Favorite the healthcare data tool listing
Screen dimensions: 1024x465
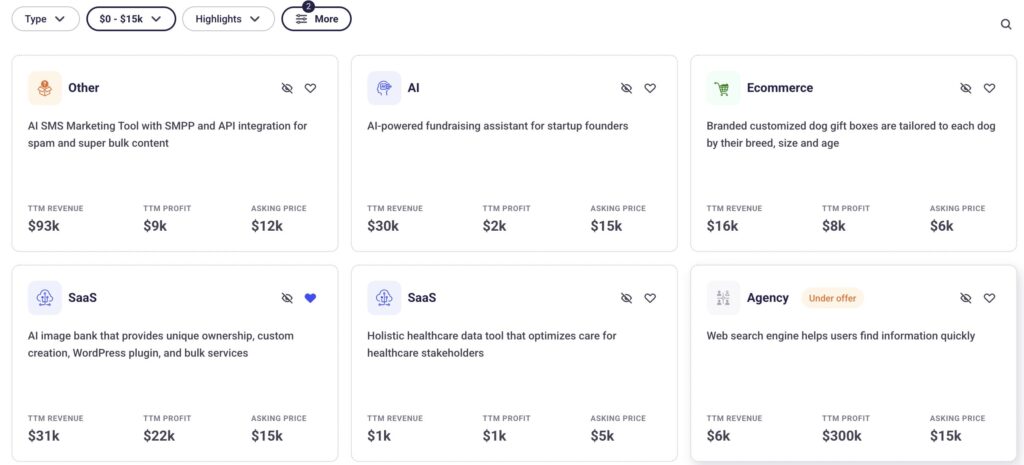[x=650, y=298]
